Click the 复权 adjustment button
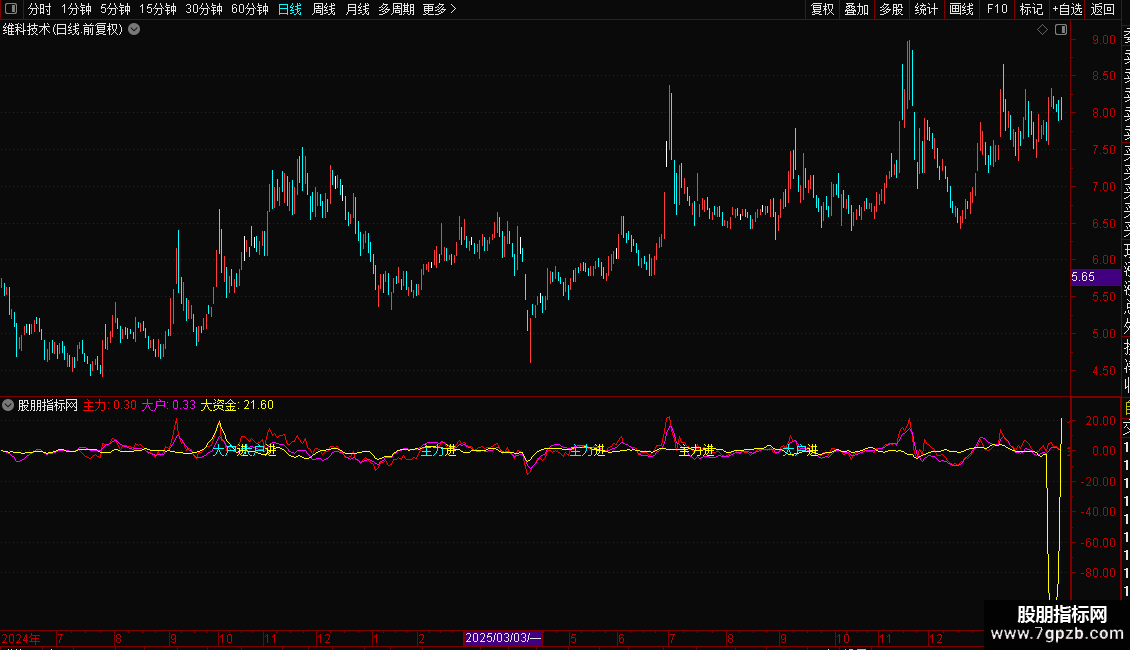This screenshot has height=650, width=1130. click(822, 9)
